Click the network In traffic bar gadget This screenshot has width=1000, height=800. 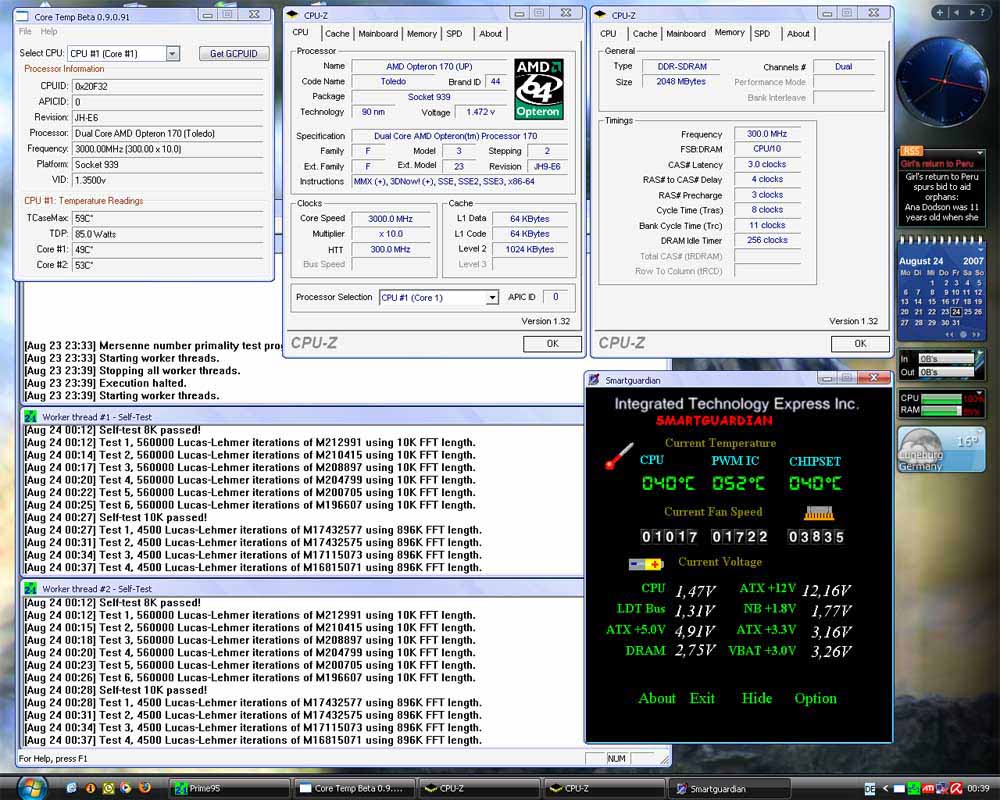click(946, 359)
